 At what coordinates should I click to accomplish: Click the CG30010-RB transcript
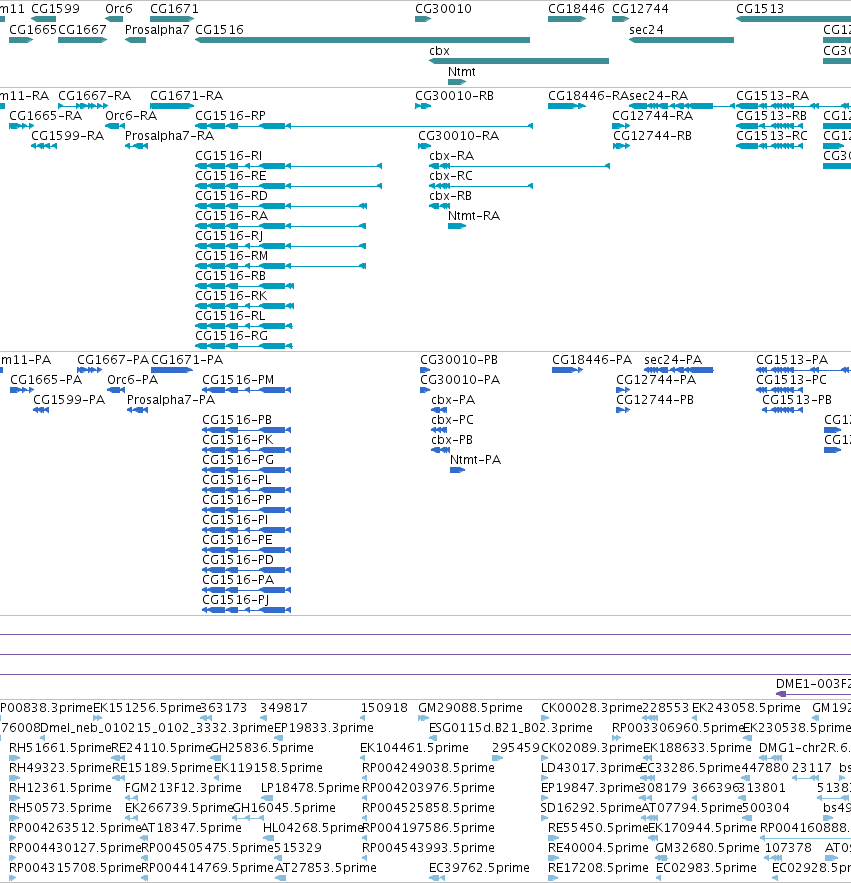(424, 106)
